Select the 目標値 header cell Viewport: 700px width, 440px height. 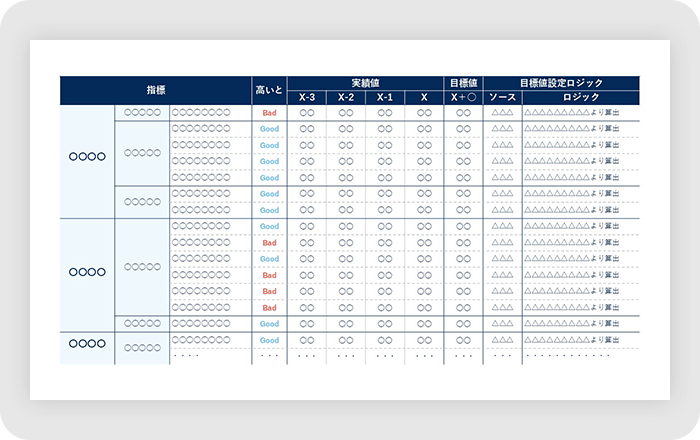463,83
